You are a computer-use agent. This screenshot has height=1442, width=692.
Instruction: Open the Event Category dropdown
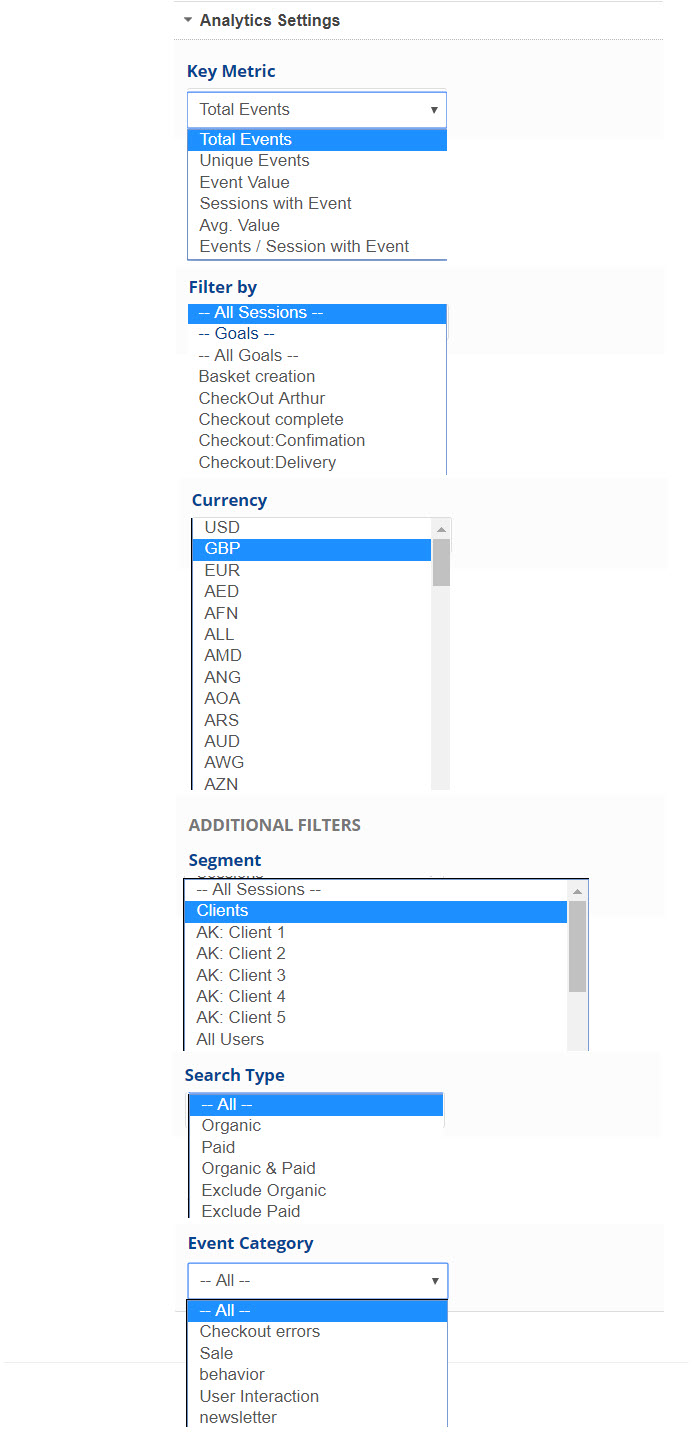coord(318,1280)
